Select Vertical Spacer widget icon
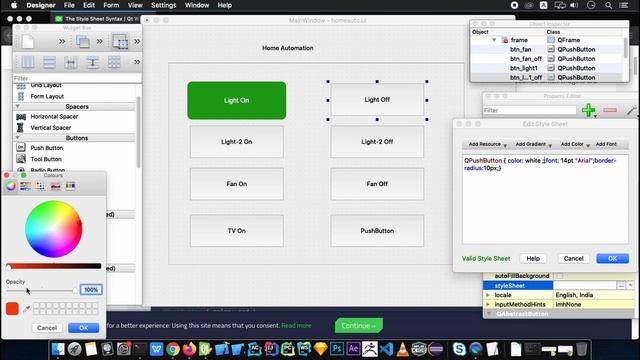 pyautogui.click(x=21, y=128)
